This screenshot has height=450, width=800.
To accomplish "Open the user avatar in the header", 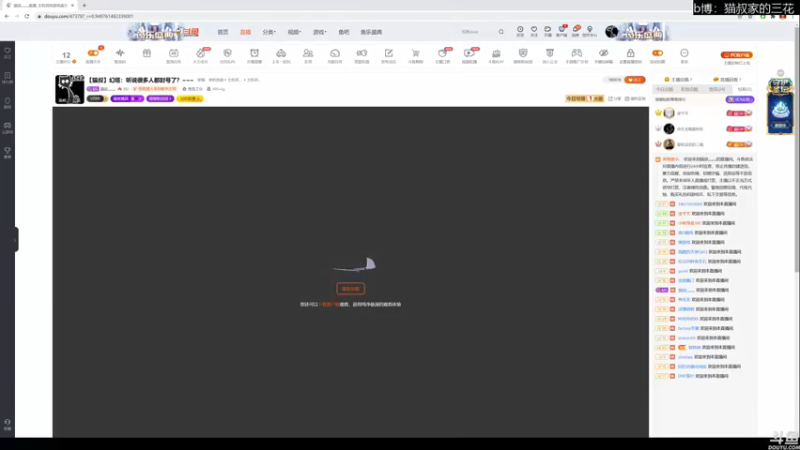I will point(611,32).
